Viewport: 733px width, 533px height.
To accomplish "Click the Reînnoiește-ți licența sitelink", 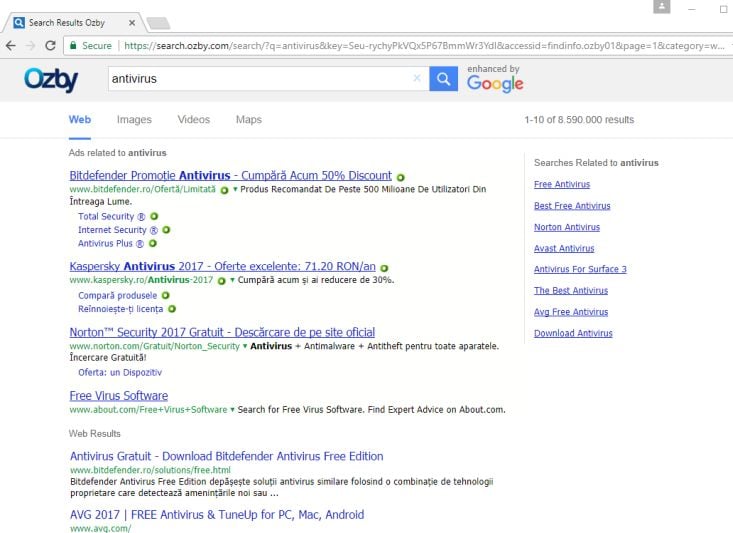I will [121, 309].
